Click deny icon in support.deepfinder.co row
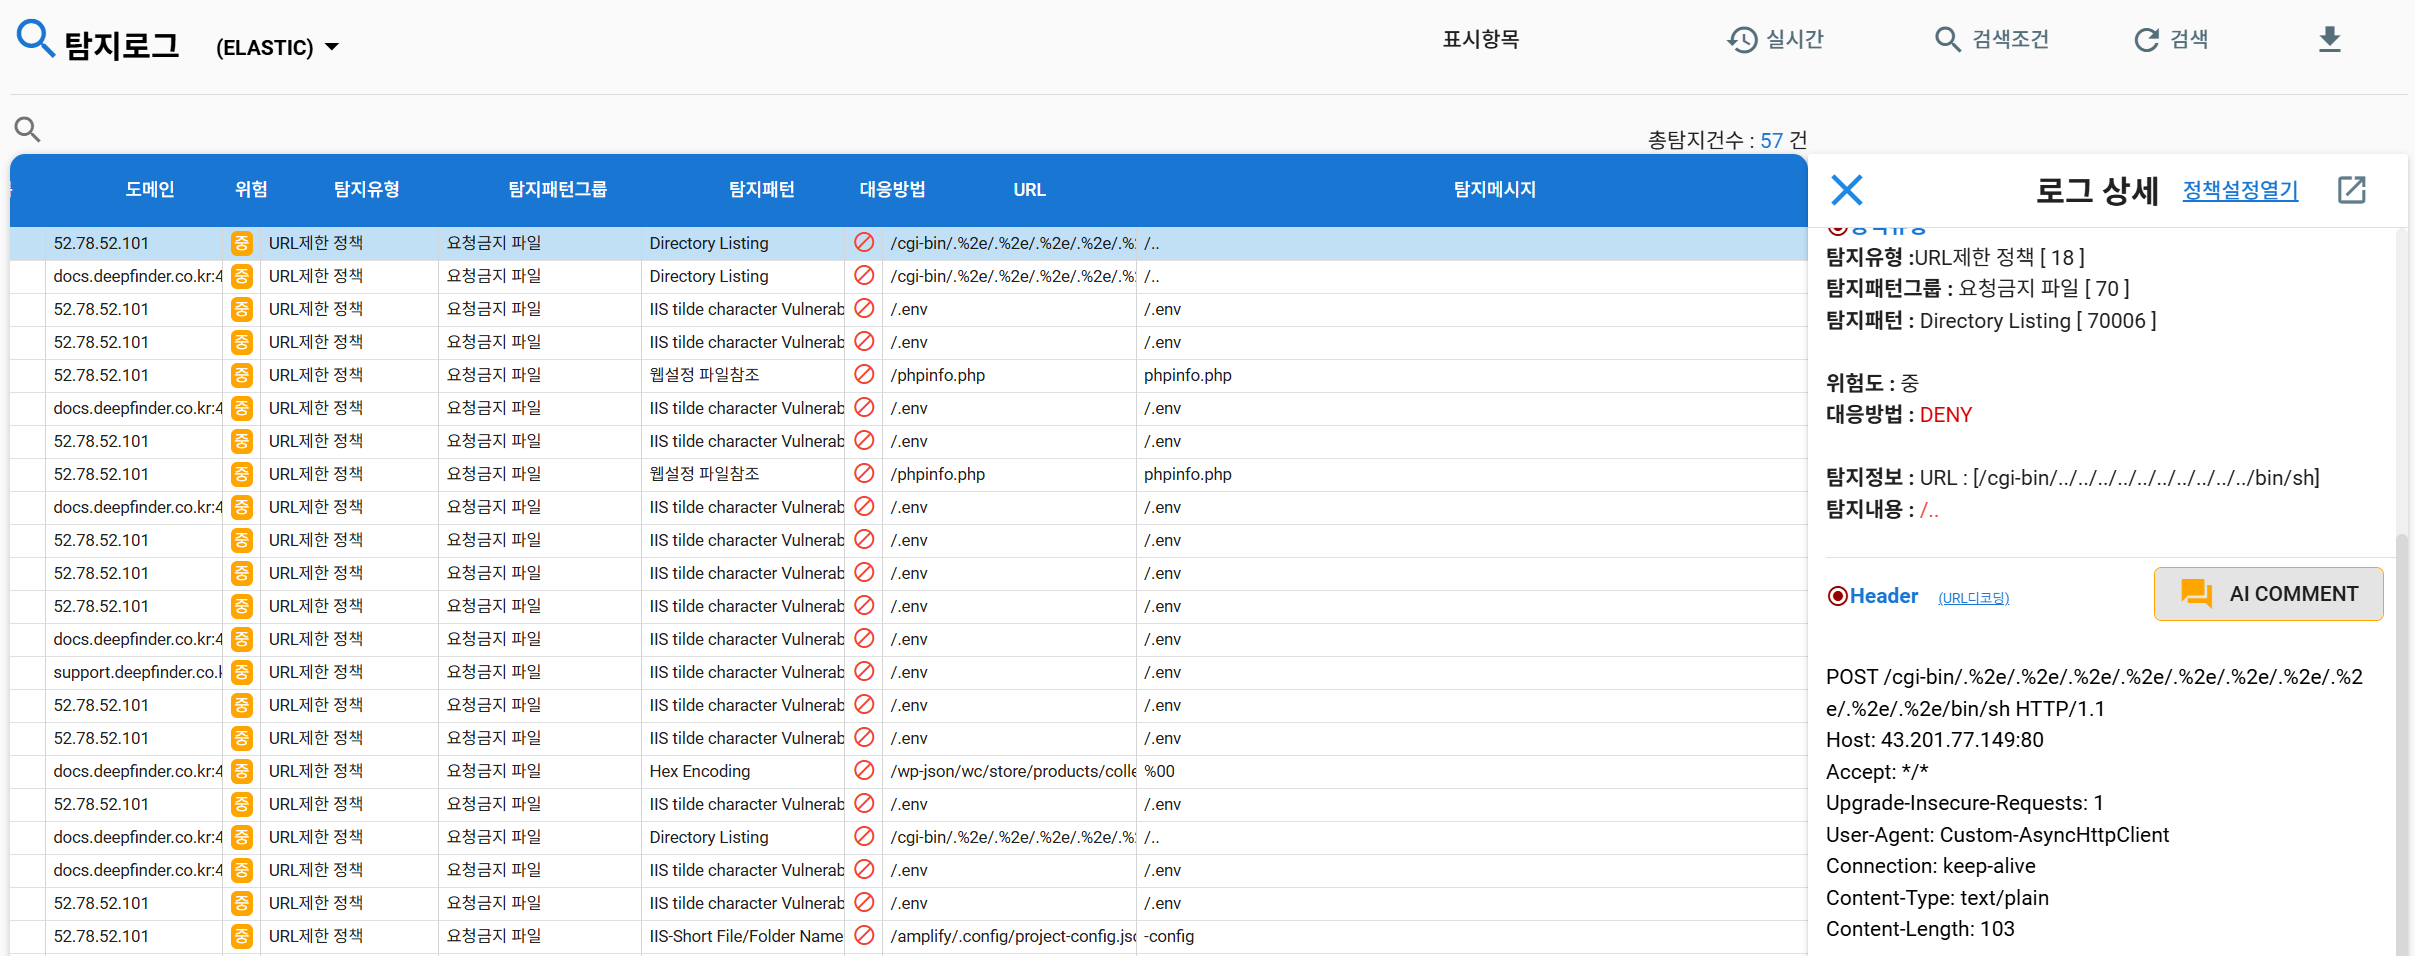Viewport: 2415px width, 956px height. click(864, 671)
